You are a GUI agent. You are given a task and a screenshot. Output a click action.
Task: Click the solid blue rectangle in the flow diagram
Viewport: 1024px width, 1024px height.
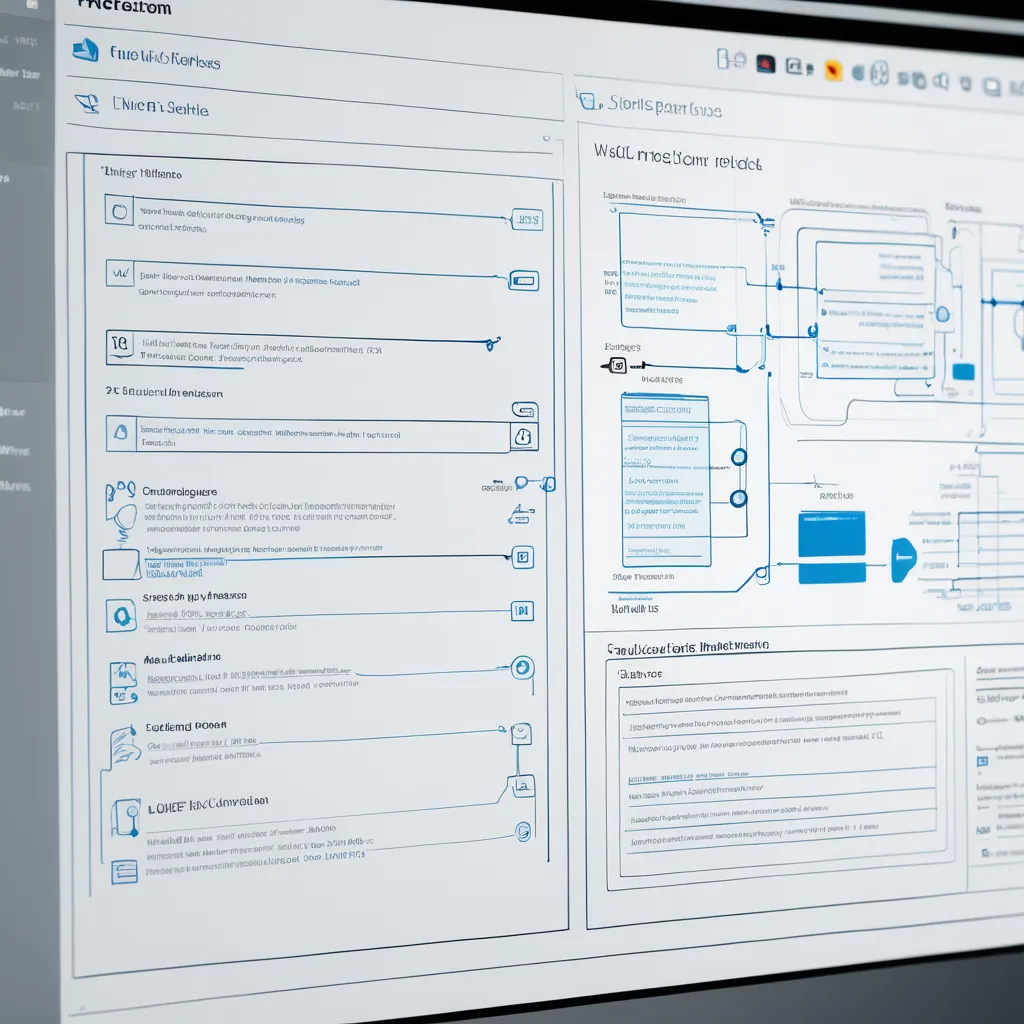click(833, 536)
